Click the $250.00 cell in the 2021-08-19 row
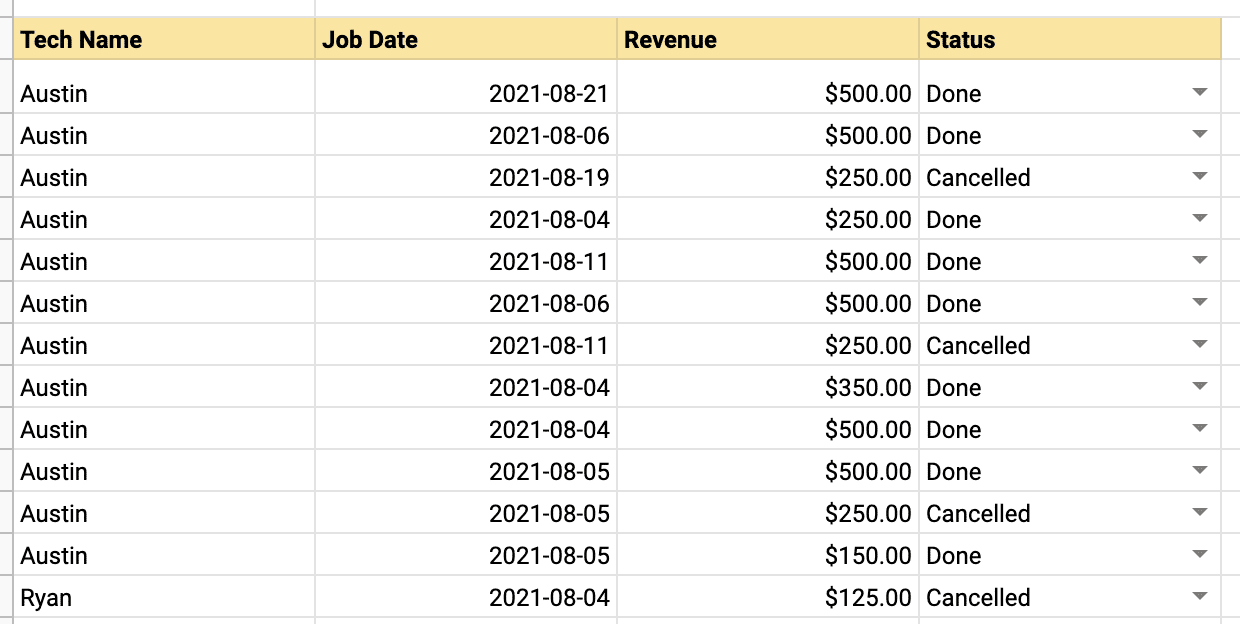 pos(768,177)
